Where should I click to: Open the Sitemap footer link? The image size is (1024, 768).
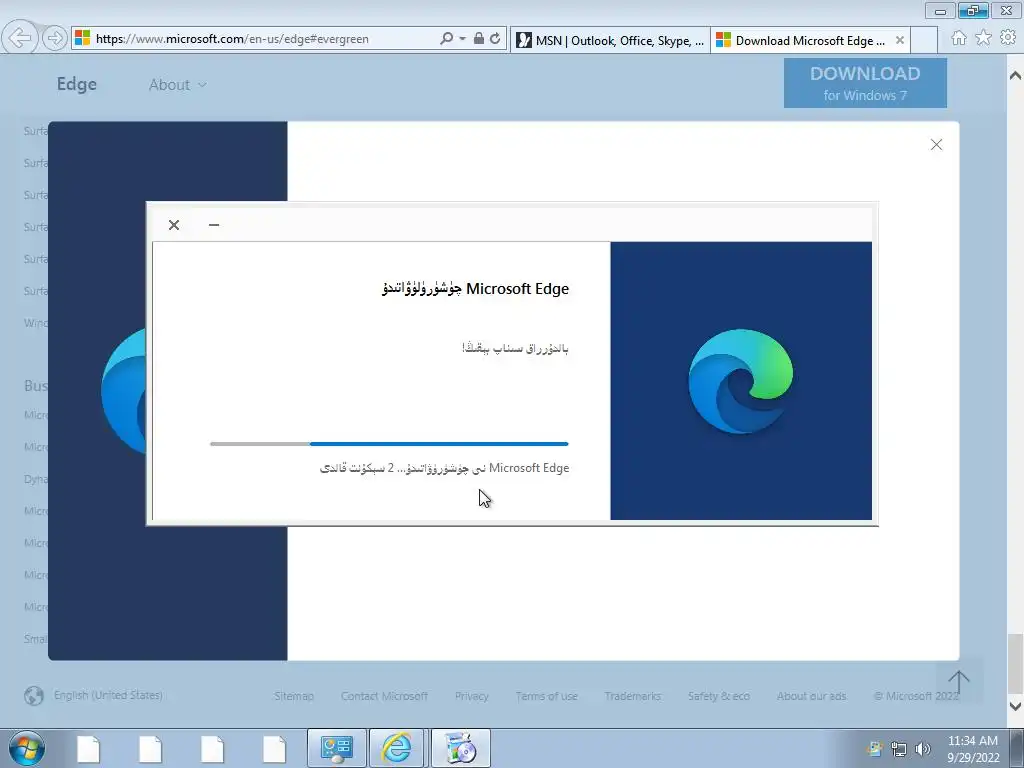tap(294, 696)
